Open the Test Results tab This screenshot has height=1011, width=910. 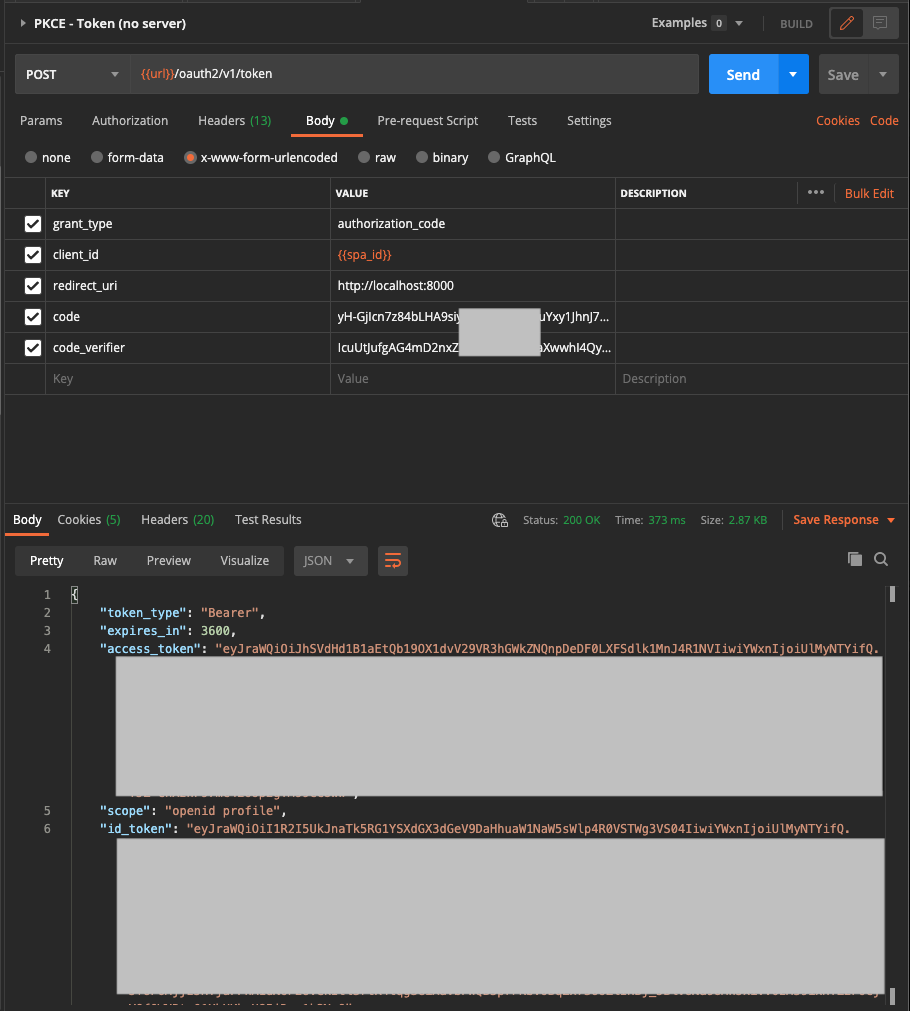point(268,520)
